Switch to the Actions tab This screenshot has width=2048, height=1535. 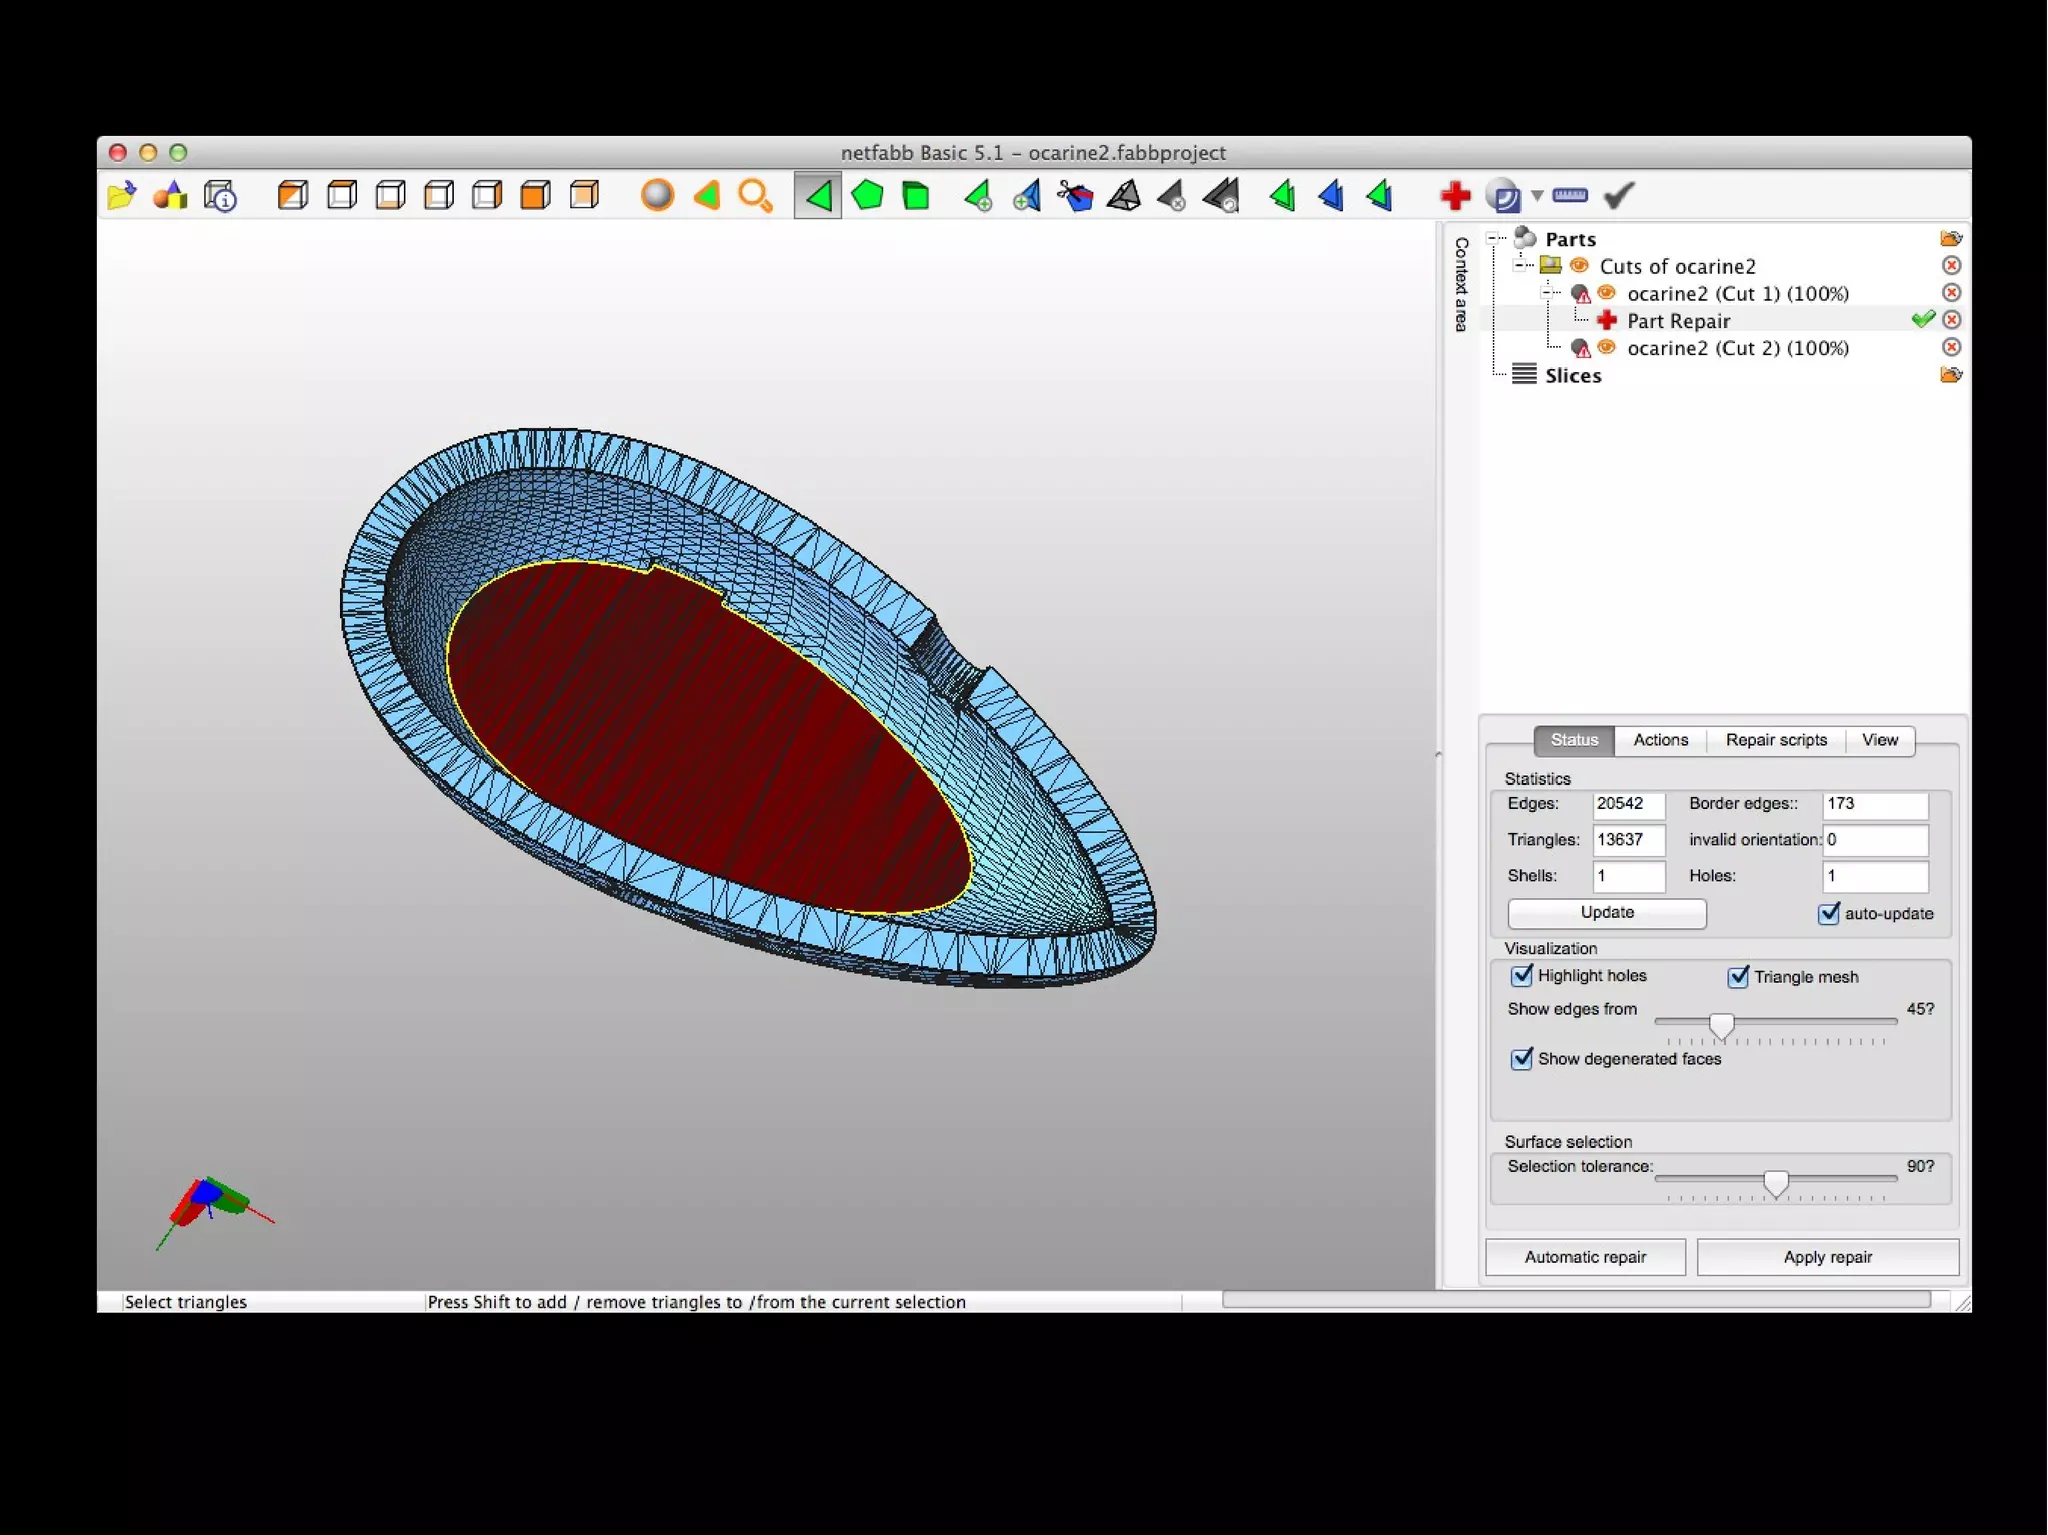tap(1660, 740)
